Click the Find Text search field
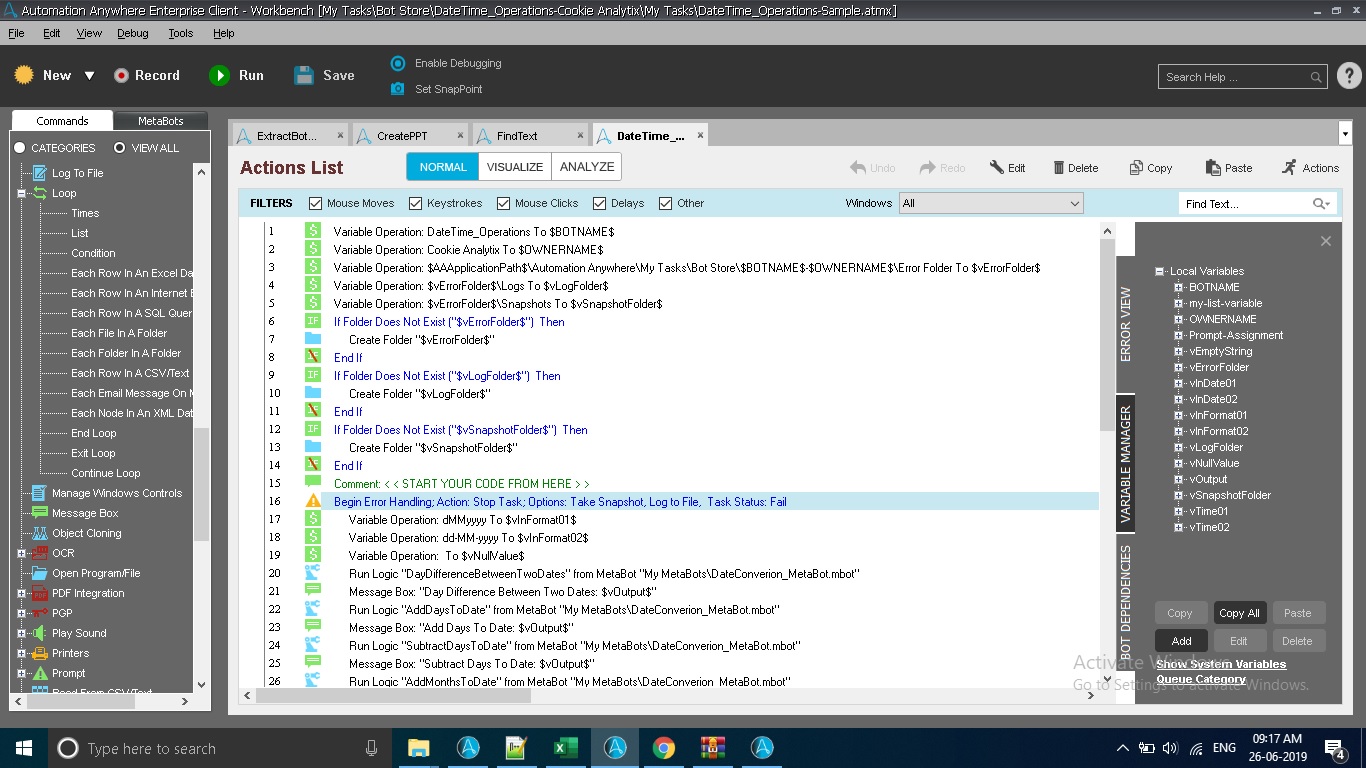The image size is (1366, 768). point(1244,204)
